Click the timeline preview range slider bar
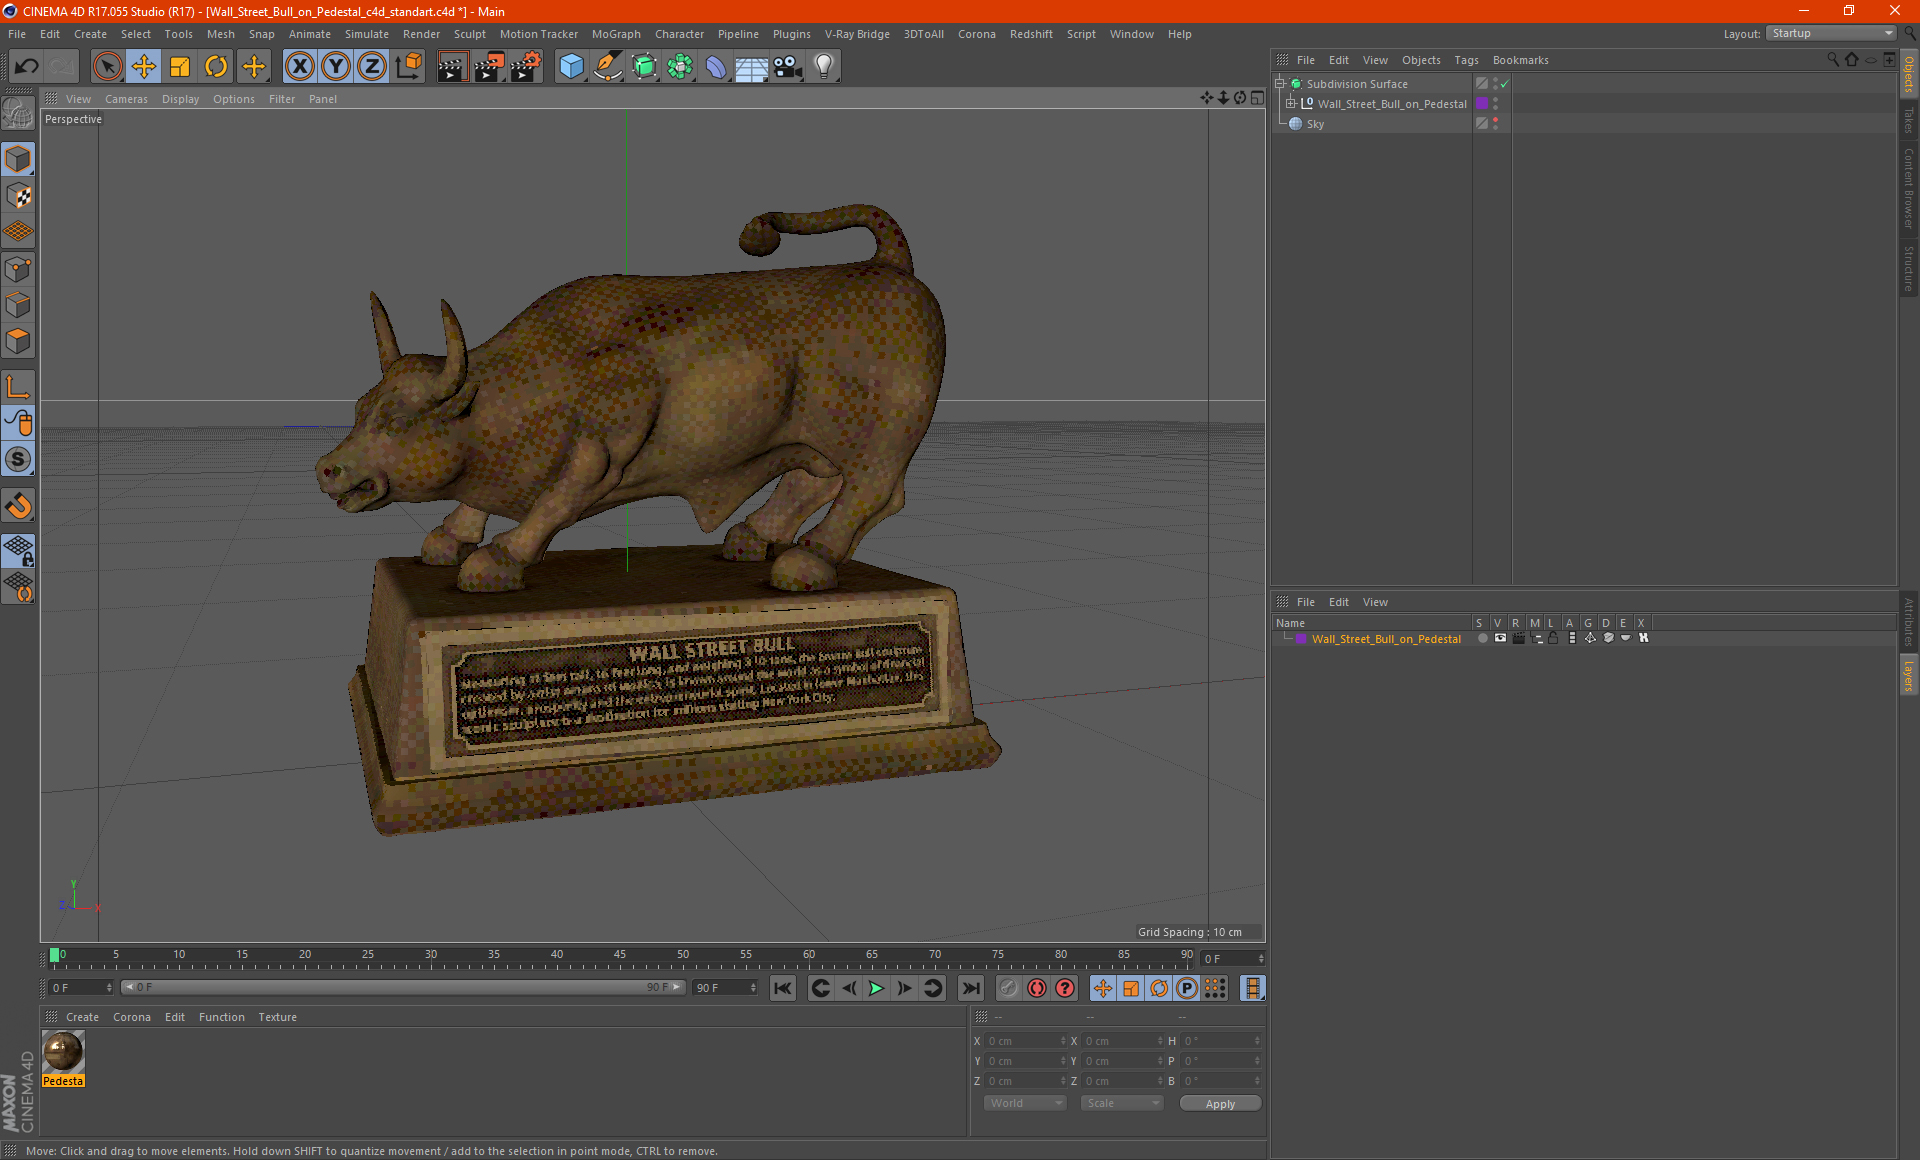Image resolution: width=1920 pixels, height=1160 pixels. tap(402, 987)
